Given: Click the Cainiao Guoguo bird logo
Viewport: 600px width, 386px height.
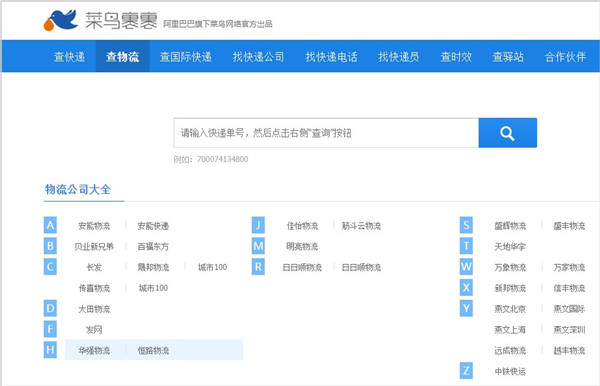Looking at the screenshot, I should point(60,20).
